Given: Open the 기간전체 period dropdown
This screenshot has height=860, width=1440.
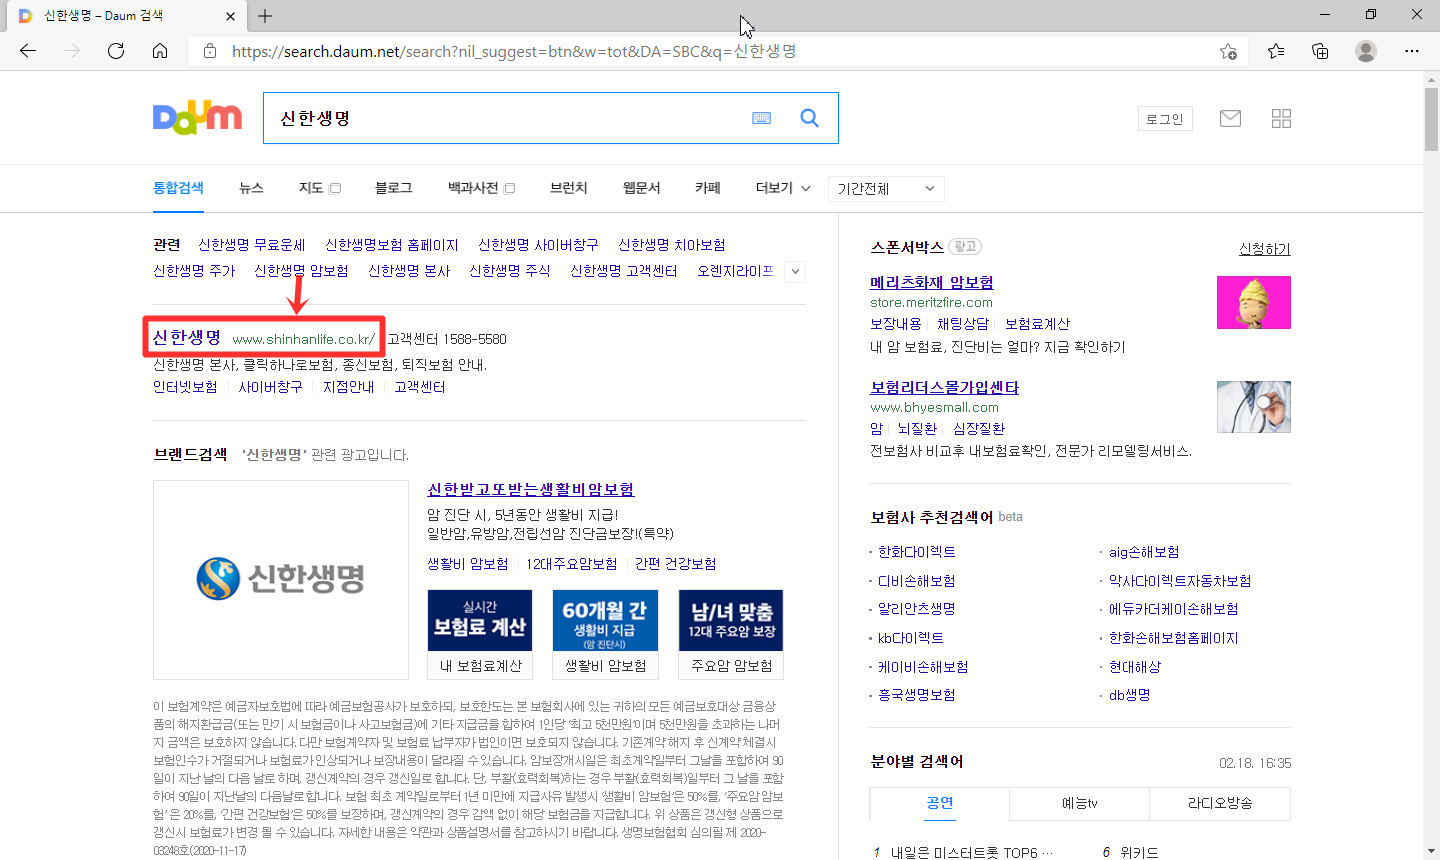Looking at the screenshot, I should click(x=886, y=189).
